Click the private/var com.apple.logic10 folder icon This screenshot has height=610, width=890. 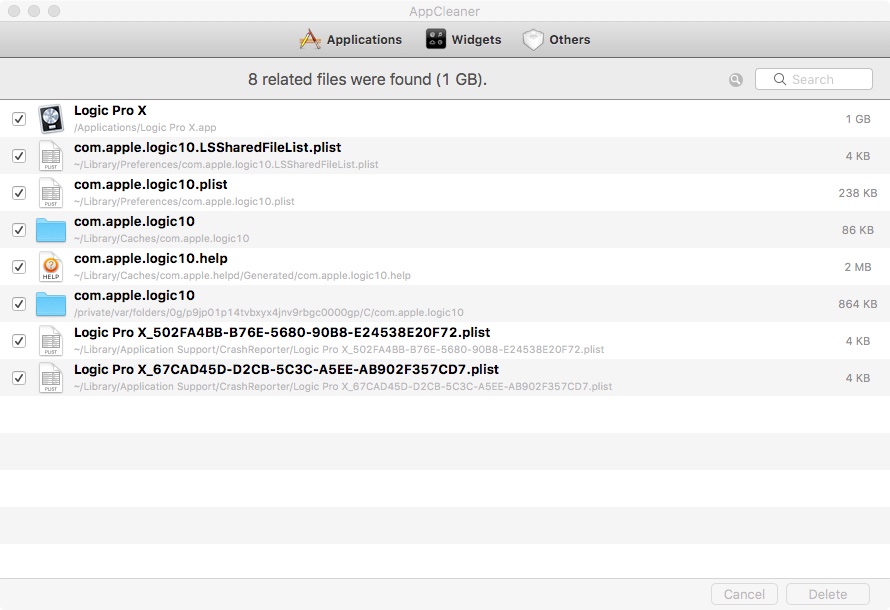pos(51,304)
